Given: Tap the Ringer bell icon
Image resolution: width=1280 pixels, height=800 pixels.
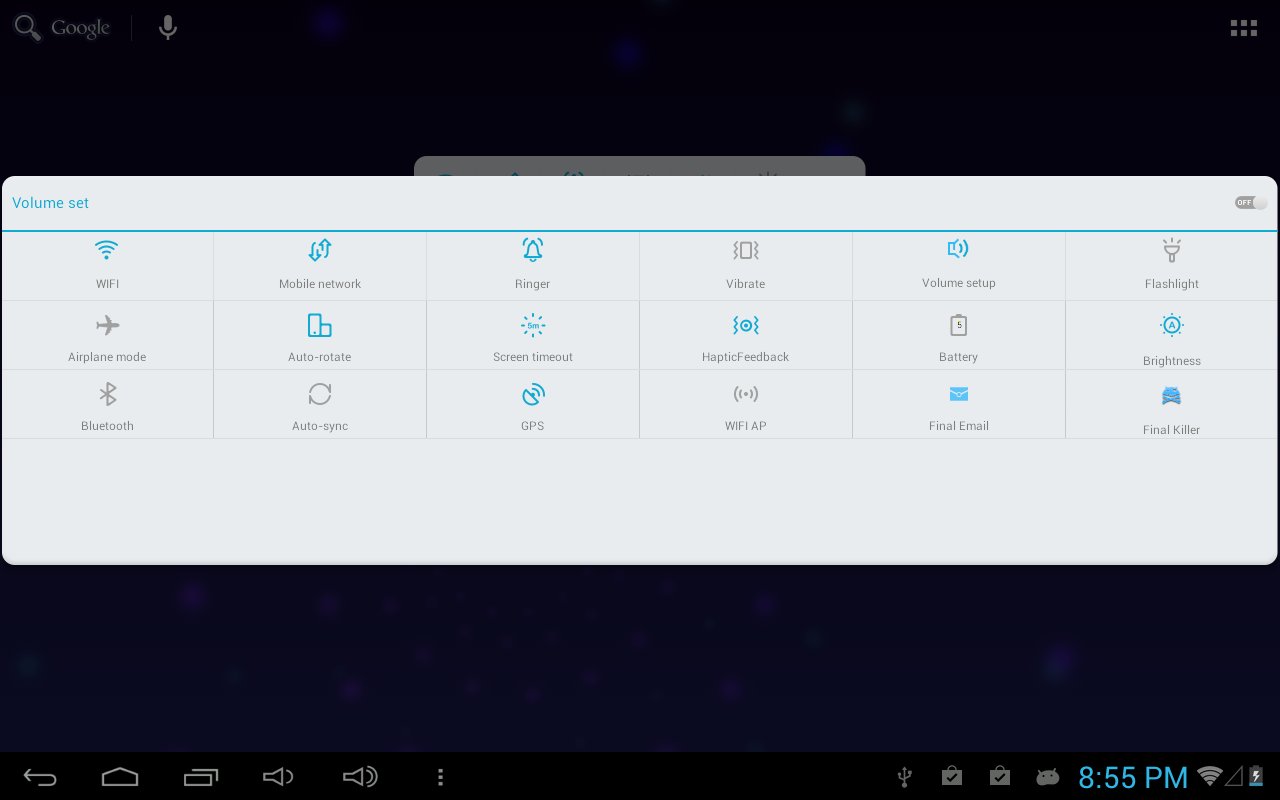Looking at the screenshot, I should (x=533, y=250).
